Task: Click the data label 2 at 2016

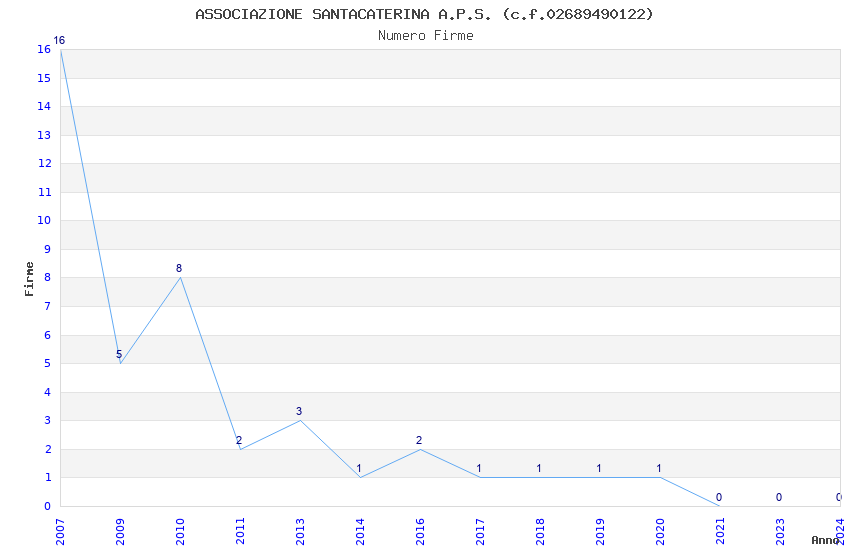Action: pyautogui.click(x=418, y=440)
